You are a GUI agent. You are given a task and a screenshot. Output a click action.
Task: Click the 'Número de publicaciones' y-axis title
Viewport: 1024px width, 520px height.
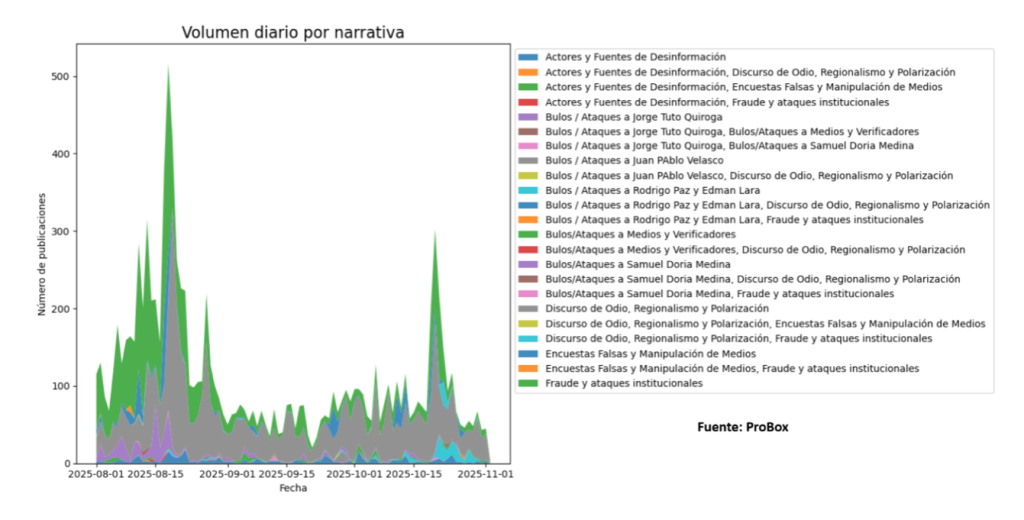43,254
